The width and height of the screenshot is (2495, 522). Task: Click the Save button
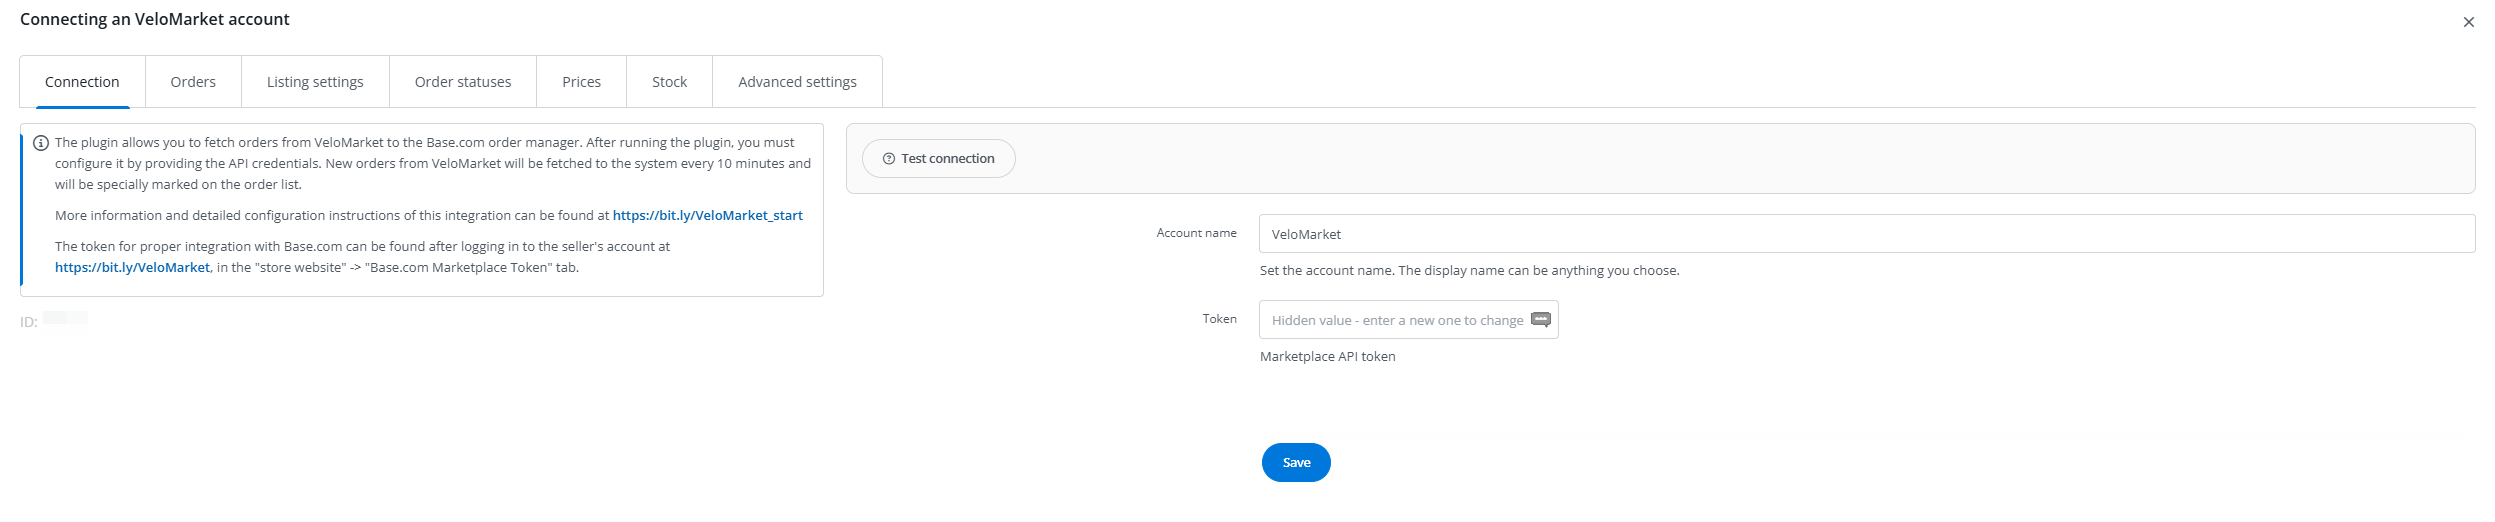click(1296, 463)
